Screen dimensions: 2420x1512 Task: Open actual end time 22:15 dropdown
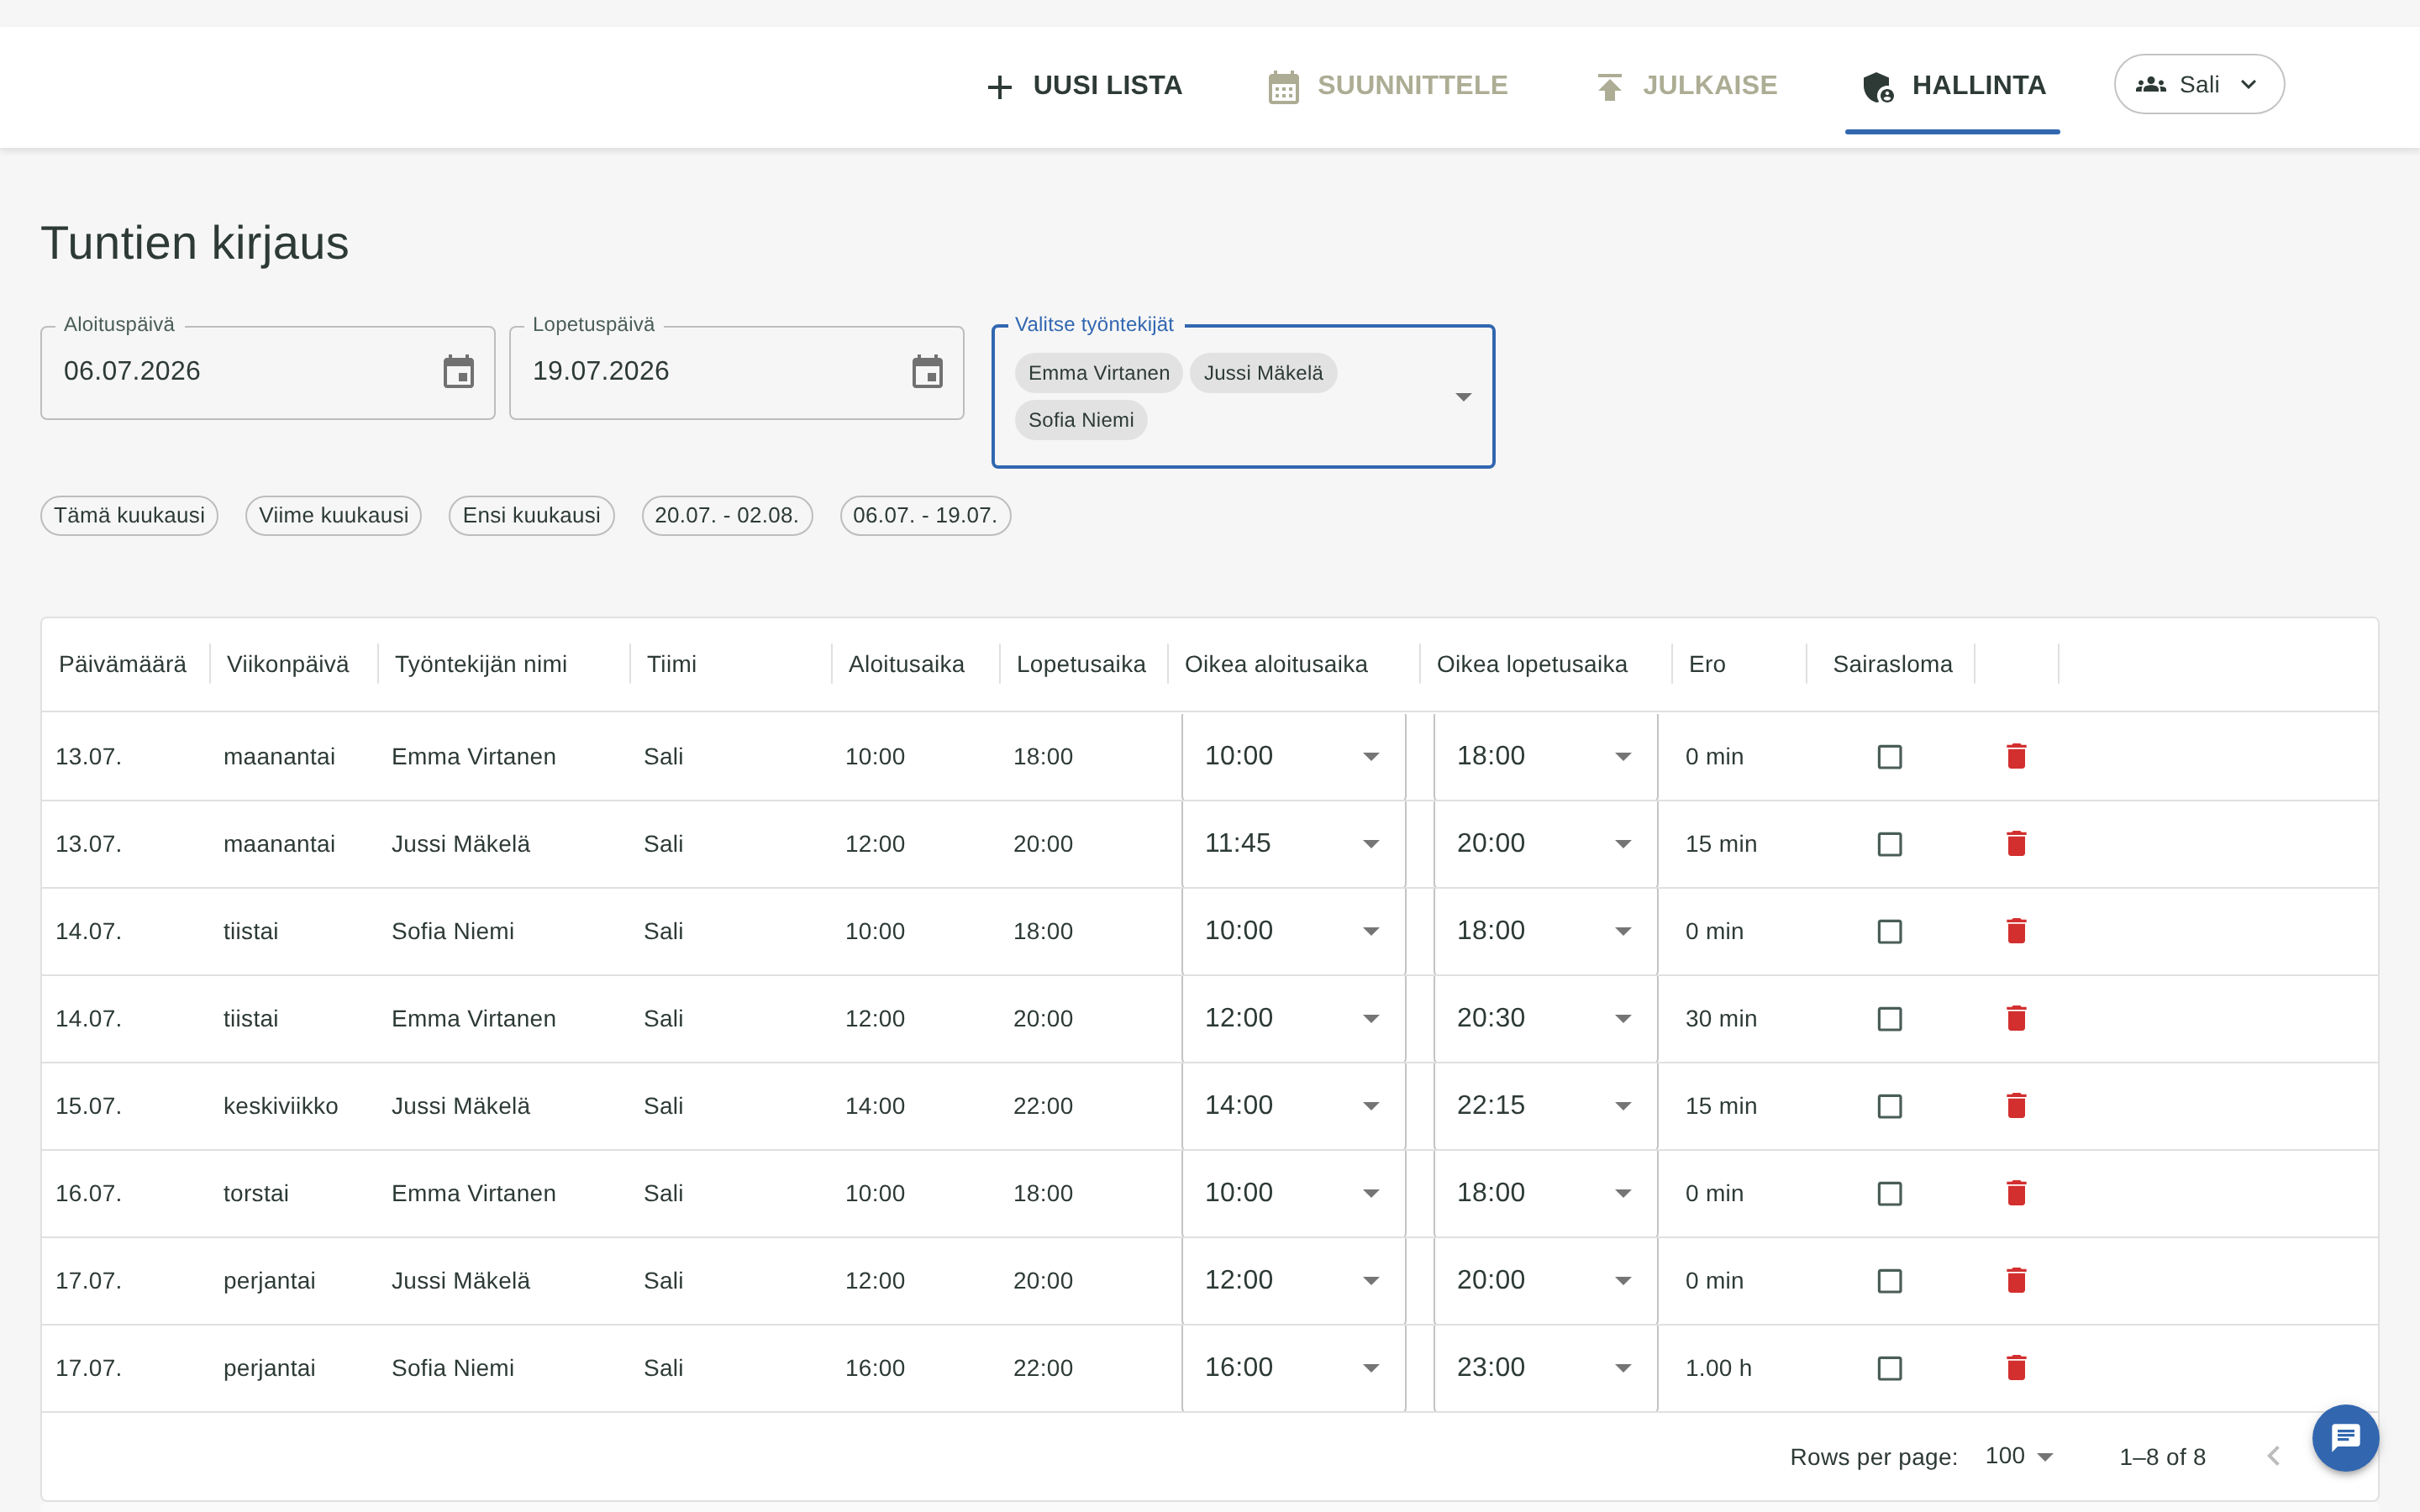[1545, 1106]
